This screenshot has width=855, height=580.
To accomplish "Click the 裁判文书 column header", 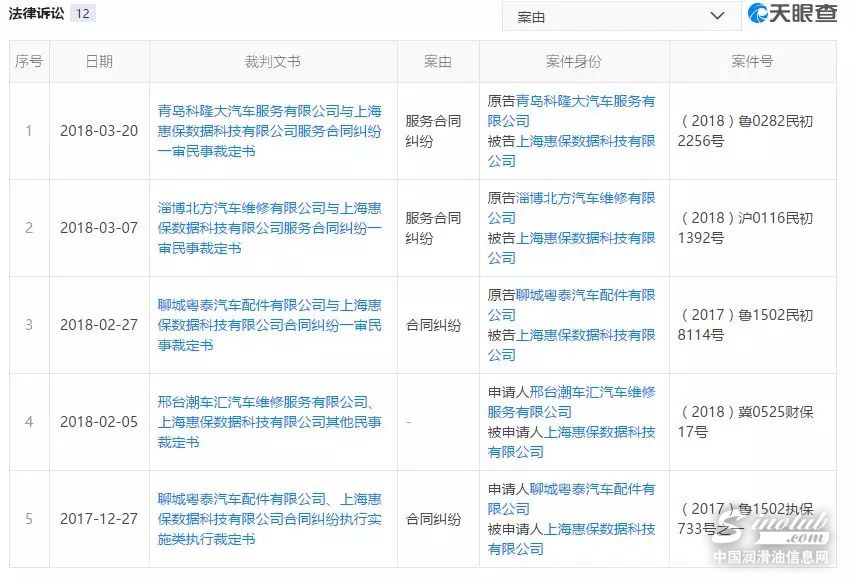I will tap(272, 62).
